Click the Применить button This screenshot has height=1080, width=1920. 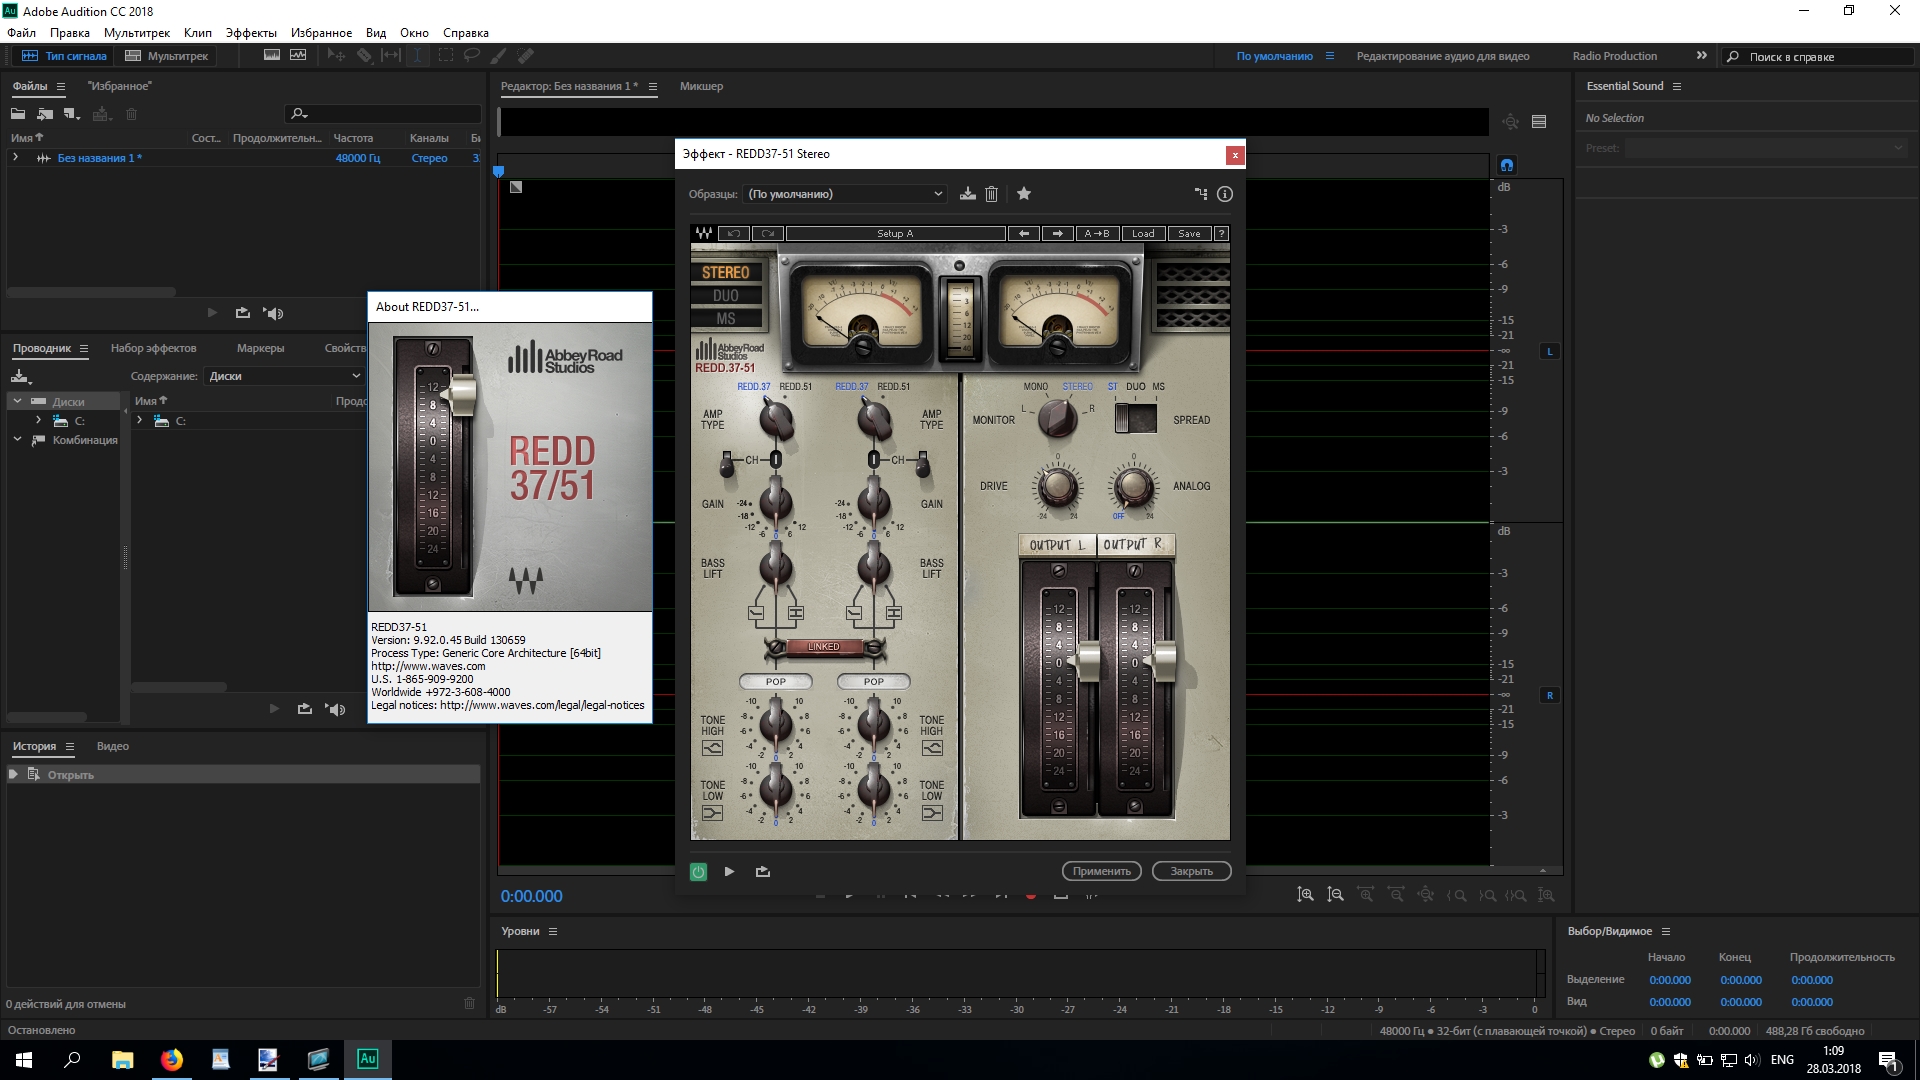pyautogui.click(x=1102, y=871)
